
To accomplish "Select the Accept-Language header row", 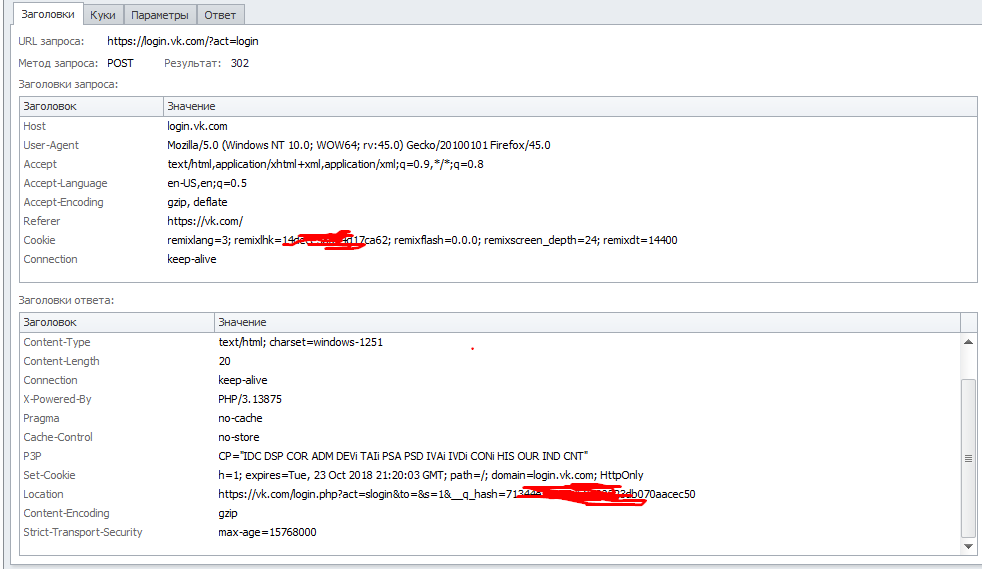I will (x=498, y=183).
